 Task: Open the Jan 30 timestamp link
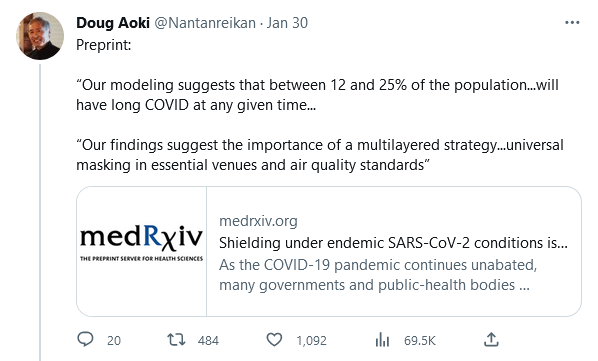[x=287, y=23]
